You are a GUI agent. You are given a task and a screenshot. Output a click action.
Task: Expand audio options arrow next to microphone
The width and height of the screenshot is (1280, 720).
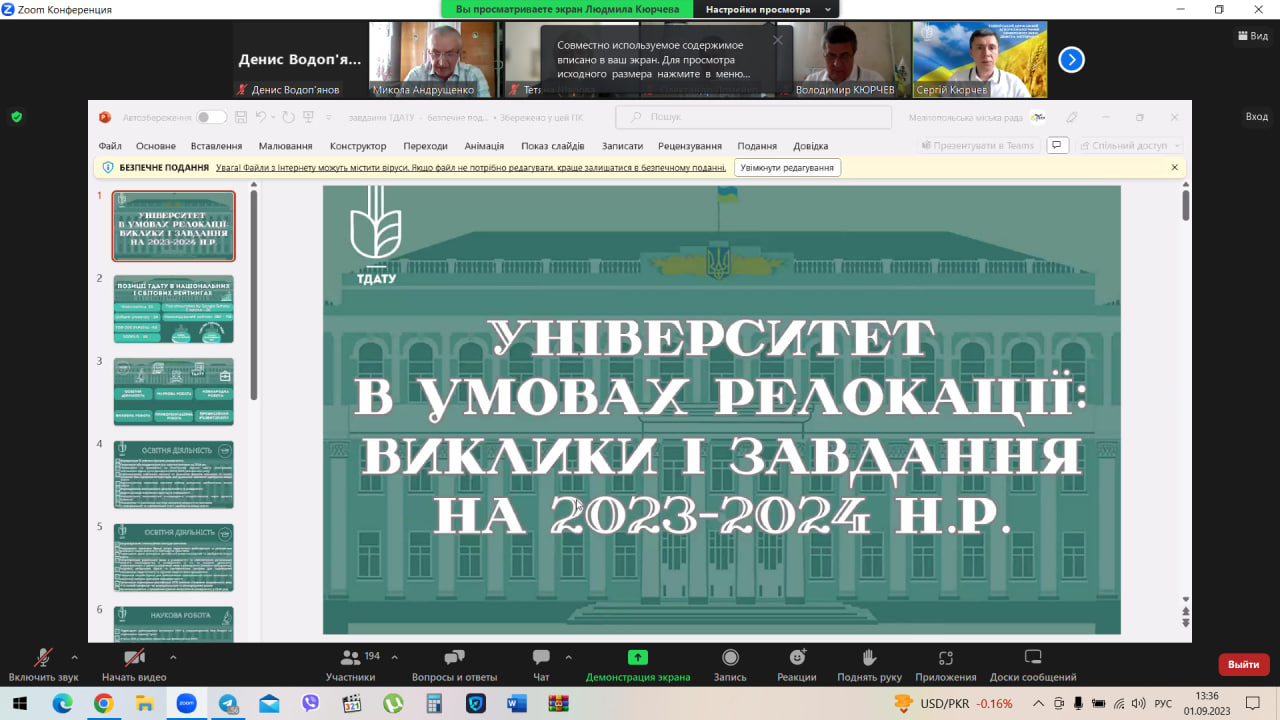tap(74, 657)
